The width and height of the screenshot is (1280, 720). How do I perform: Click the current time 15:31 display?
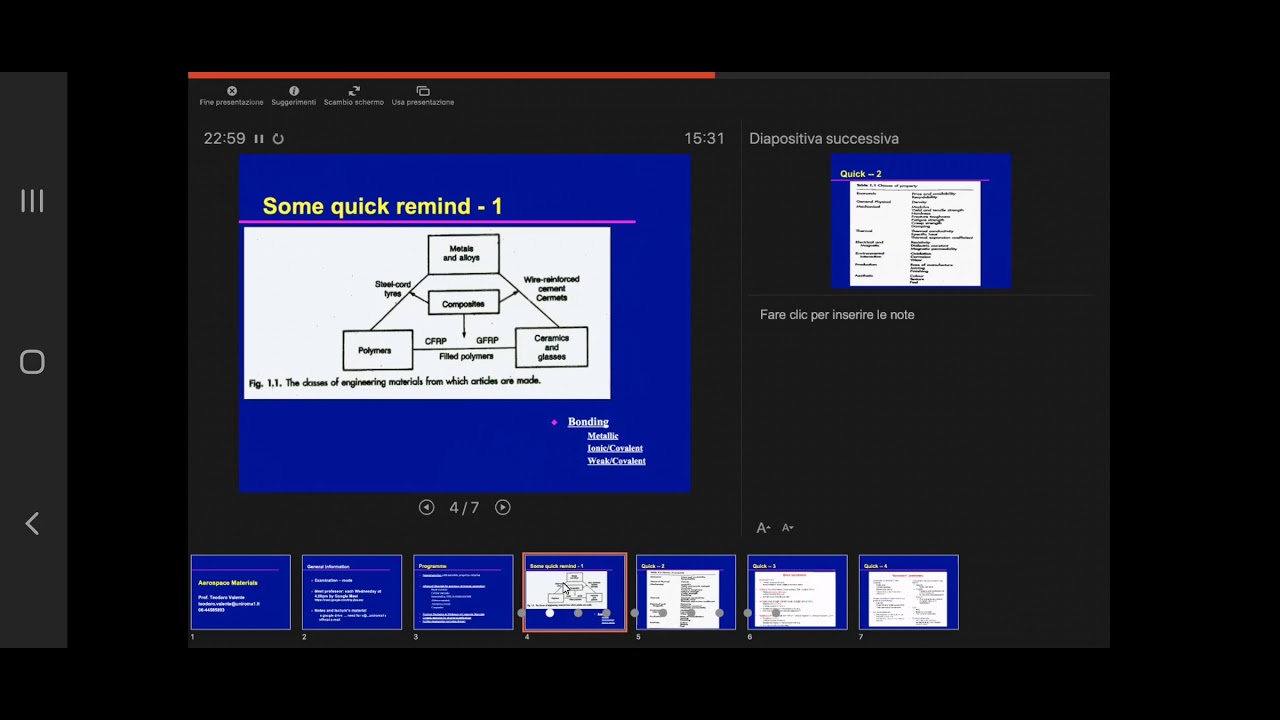point(704,139)
